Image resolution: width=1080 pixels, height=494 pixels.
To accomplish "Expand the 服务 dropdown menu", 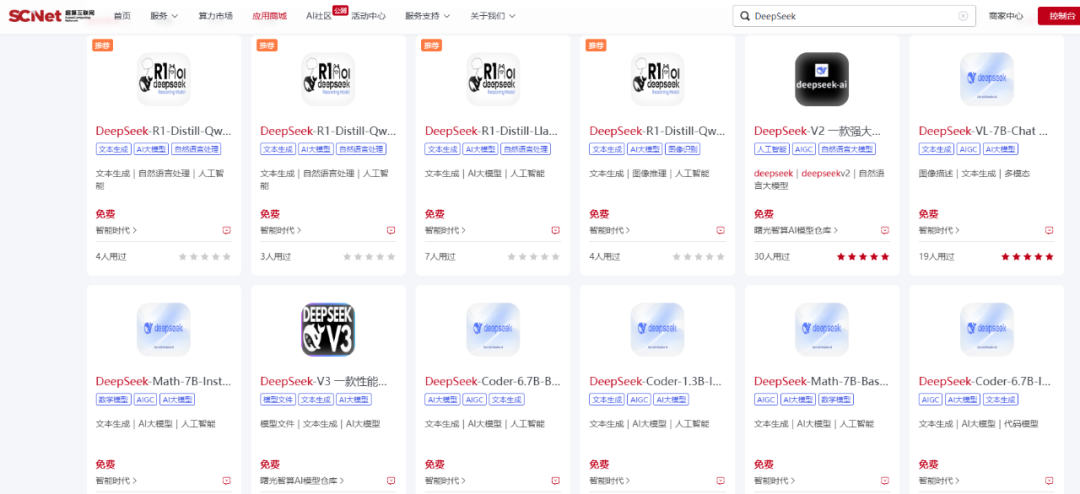I will (x=164, y=16).
